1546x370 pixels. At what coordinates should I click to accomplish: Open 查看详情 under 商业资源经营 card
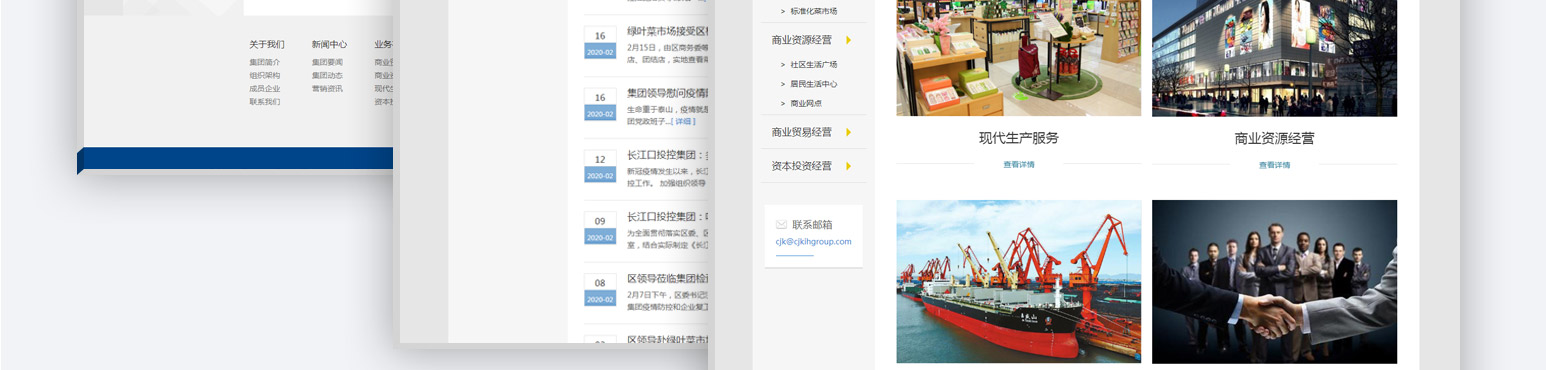pos(1274,165)
